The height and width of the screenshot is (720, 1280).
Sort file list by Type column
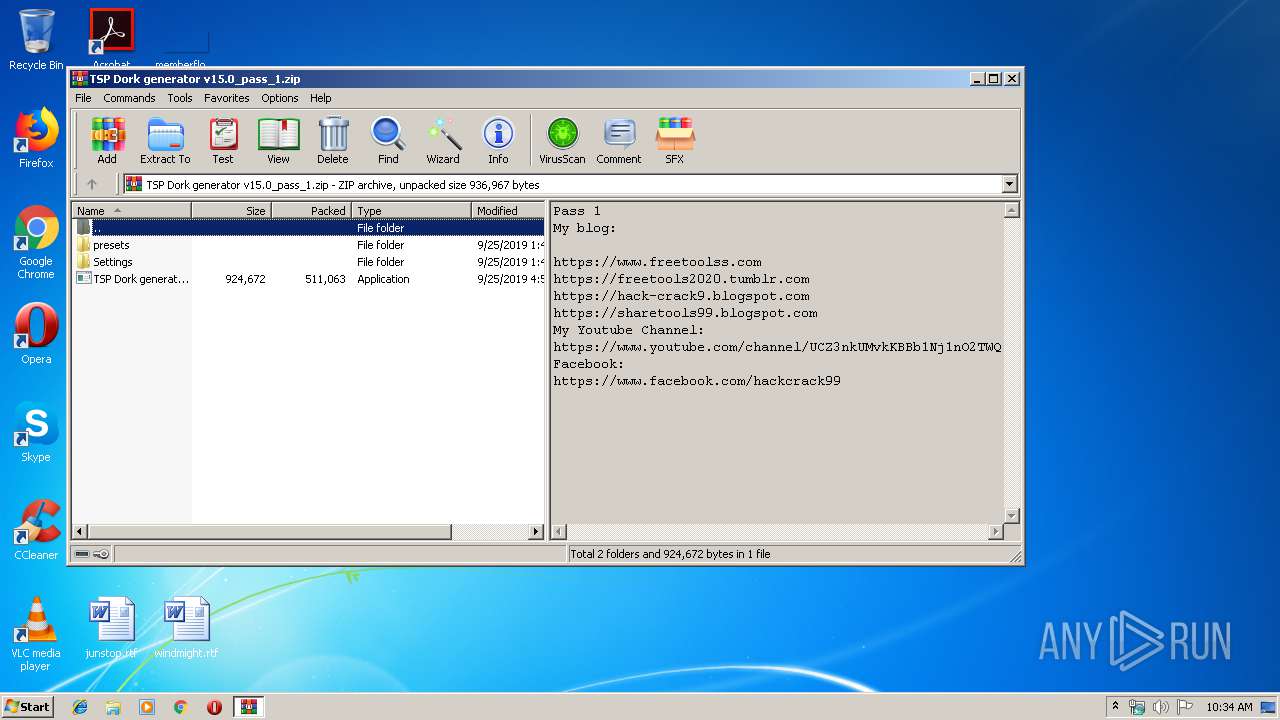coord(412,210)
